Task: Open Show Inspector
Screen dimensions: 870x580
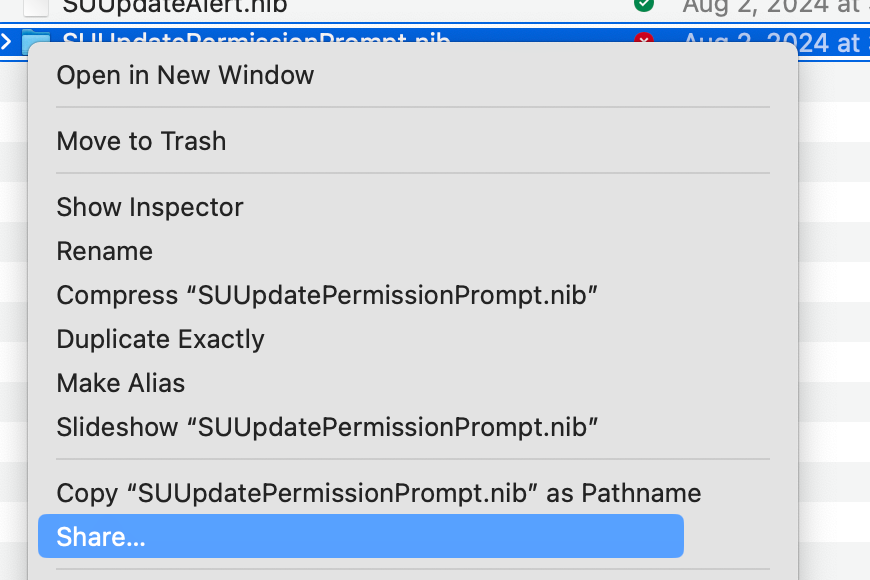Action: pyautogui.click(x=149, y=207)
